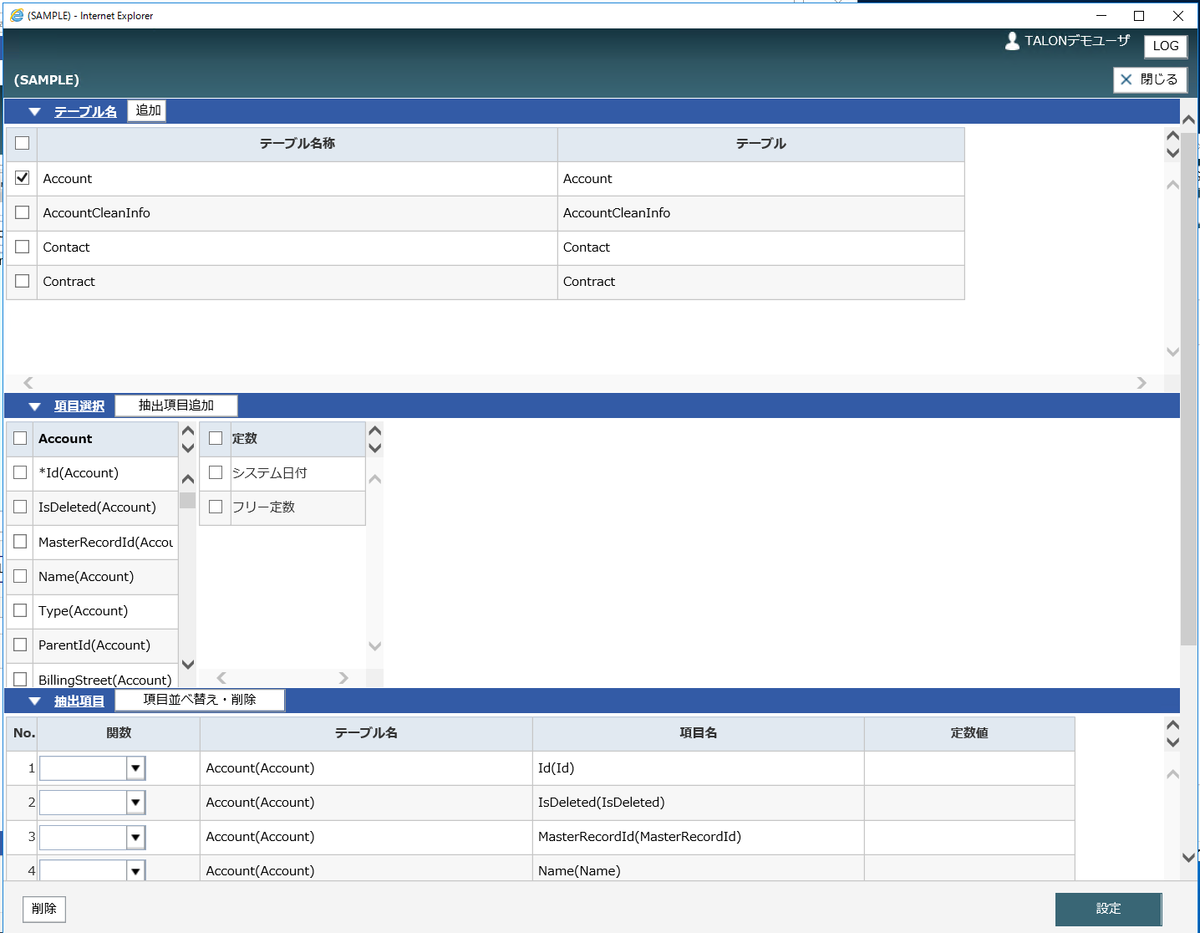
Task: Click the Internet Explorer logo in title bar
Action: [x=16, y=16]
